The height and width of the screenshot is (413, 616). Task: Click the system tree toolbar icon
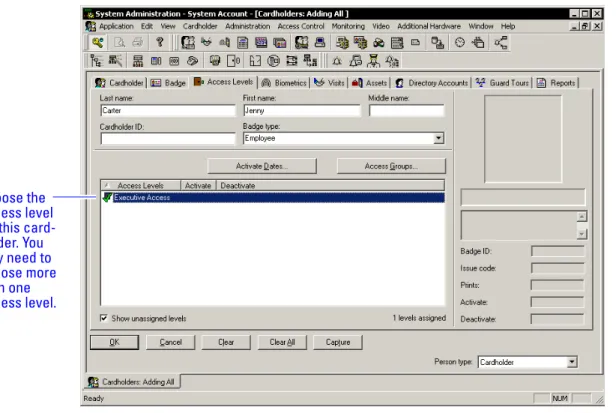point(96,61)
